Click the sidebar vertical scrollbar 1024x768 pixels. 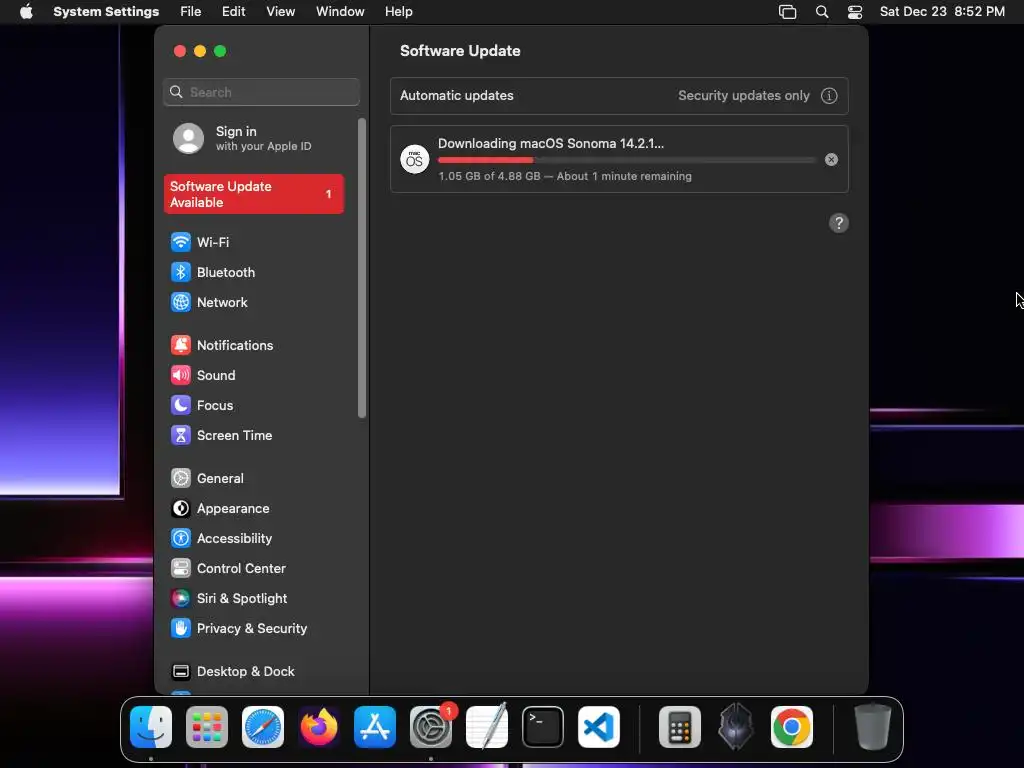click(362, 268)
